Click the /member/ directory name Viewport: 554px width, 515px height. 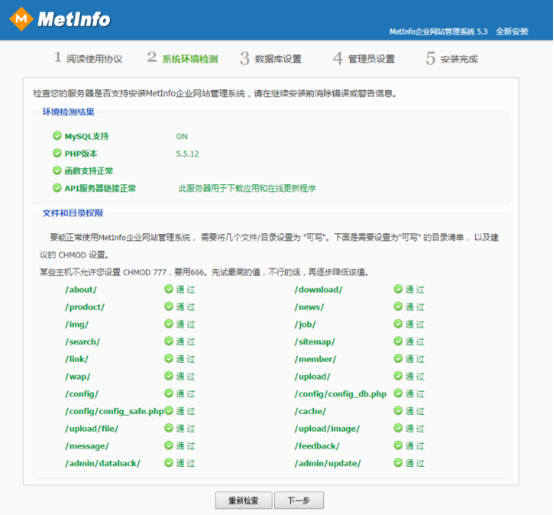point(315,359)
